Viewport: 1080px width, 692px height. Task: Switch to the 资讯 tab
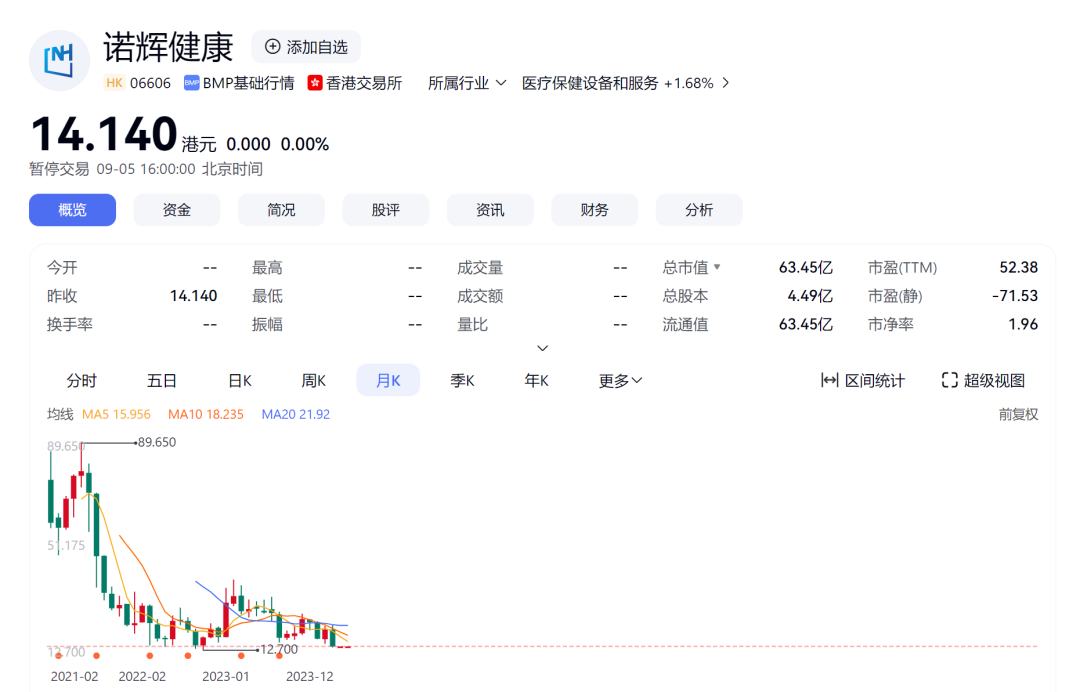click(x=490, y=210)
